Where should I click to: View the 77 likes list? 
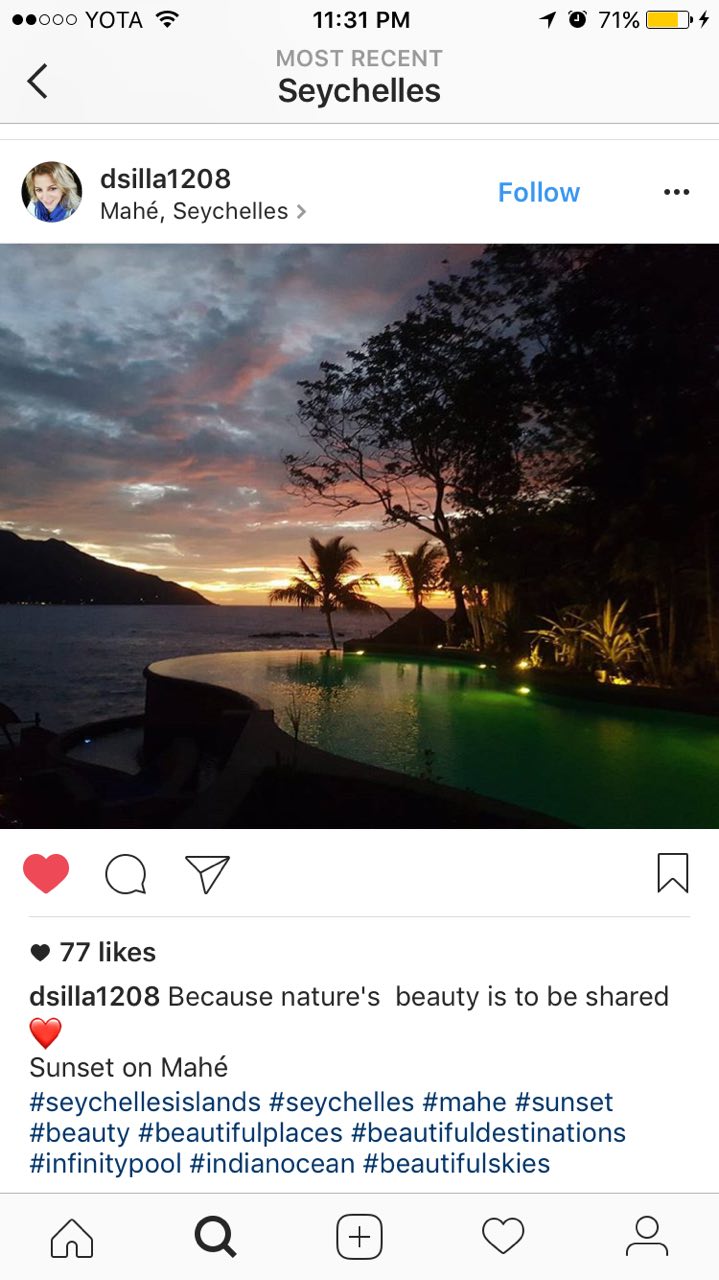tap(93, 952)
